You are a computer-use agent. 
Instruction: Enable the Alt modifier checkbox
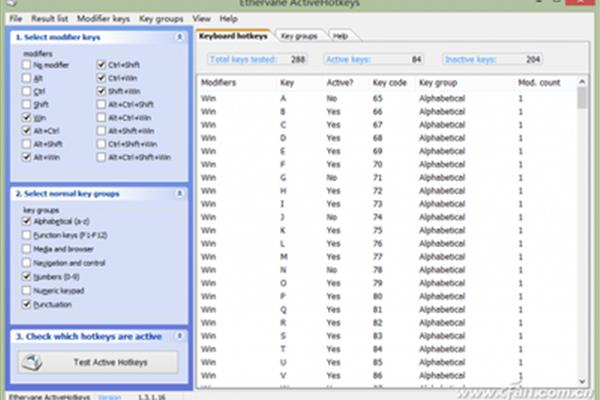tap(26, 78)
